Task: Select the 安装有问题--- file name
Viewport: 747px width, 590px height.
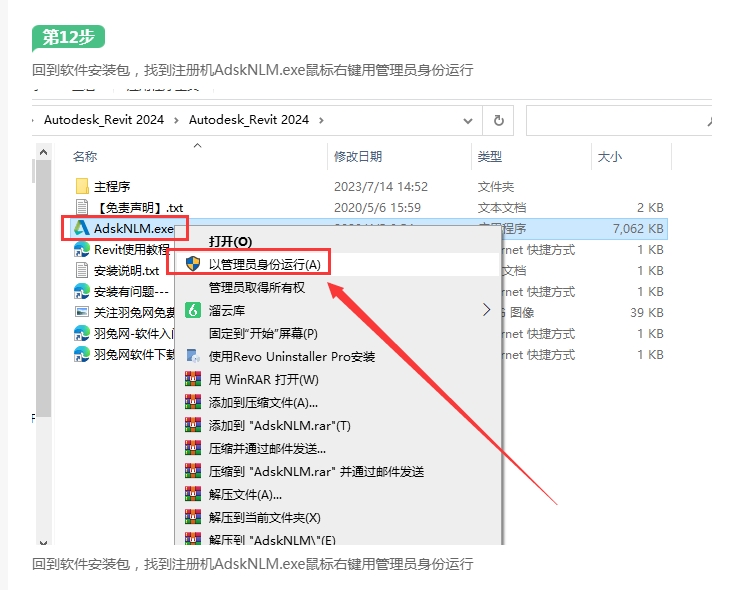Action: point(131,292)
